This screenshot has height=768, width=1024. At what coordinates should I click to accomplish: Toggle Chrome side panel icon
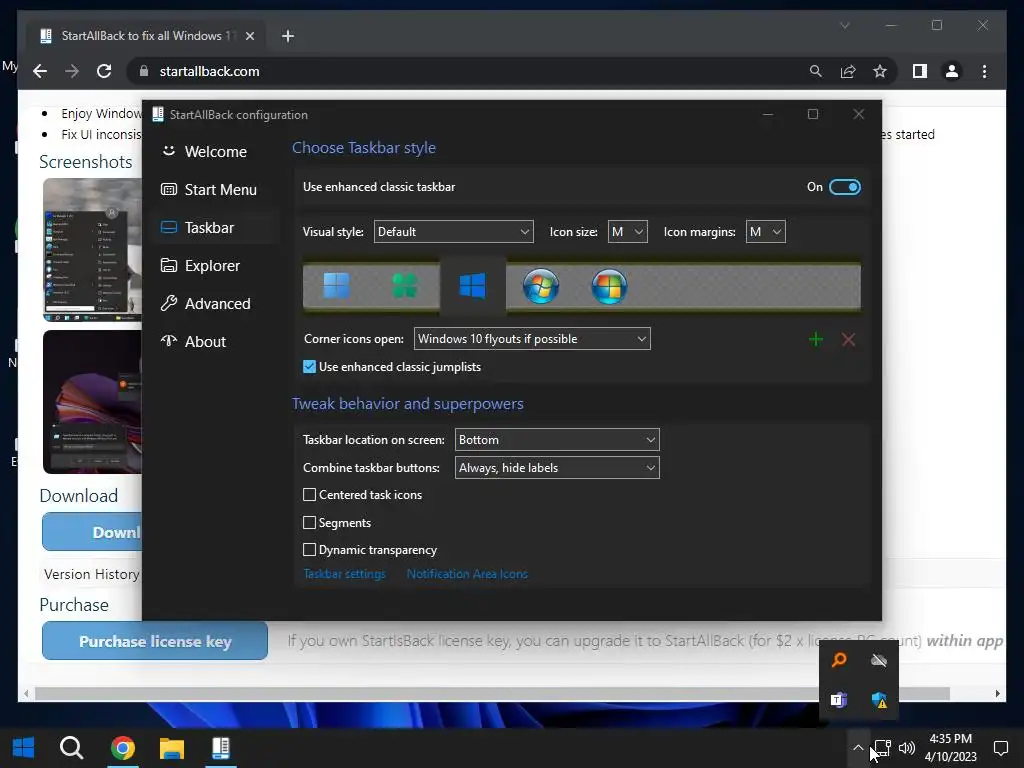coord(920,71)
